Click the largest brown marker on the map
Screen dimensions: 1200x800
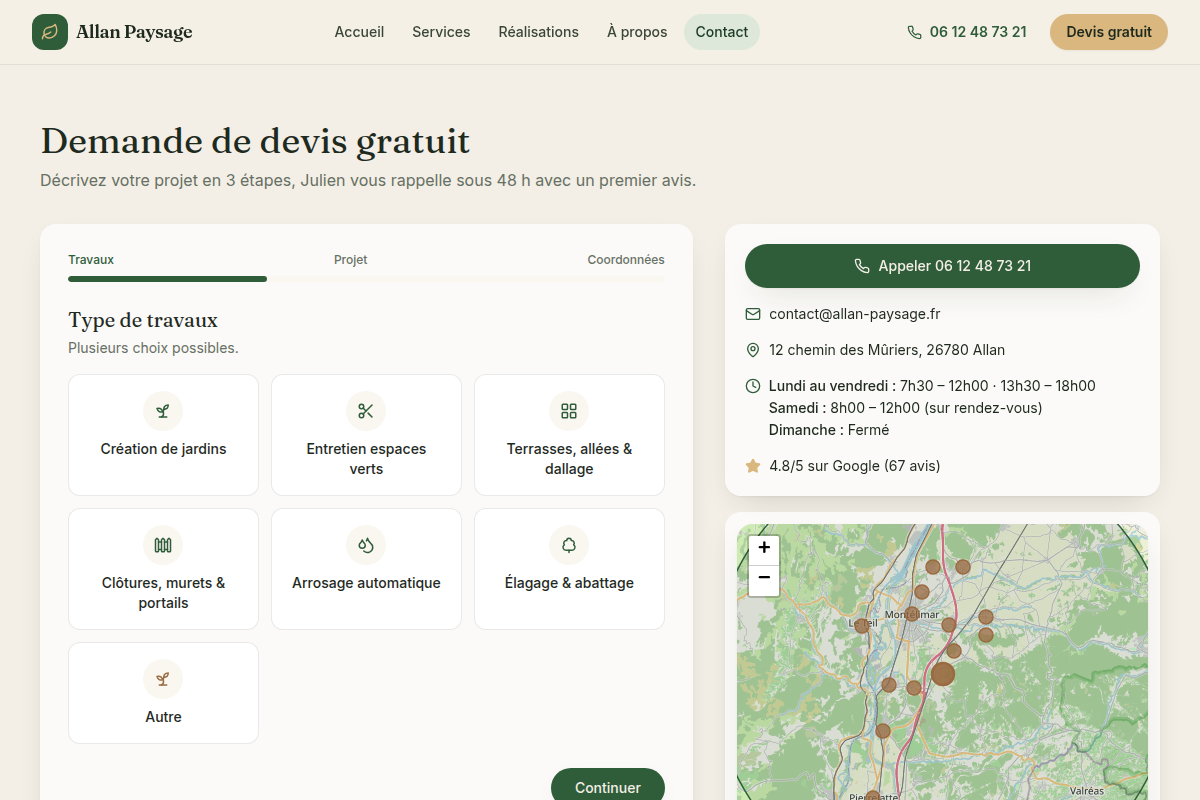(943, 673)
